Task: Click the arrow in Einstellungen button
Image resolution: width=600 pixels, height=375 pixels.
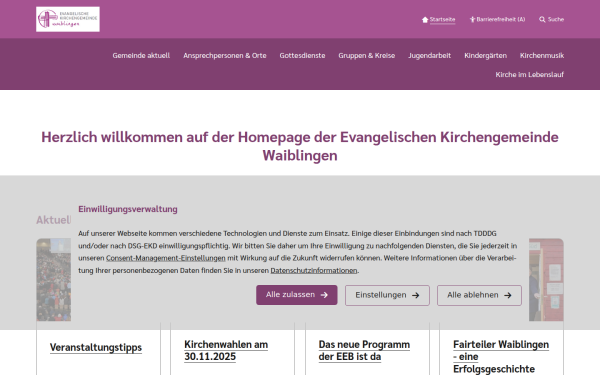Action: click(416, 295)
